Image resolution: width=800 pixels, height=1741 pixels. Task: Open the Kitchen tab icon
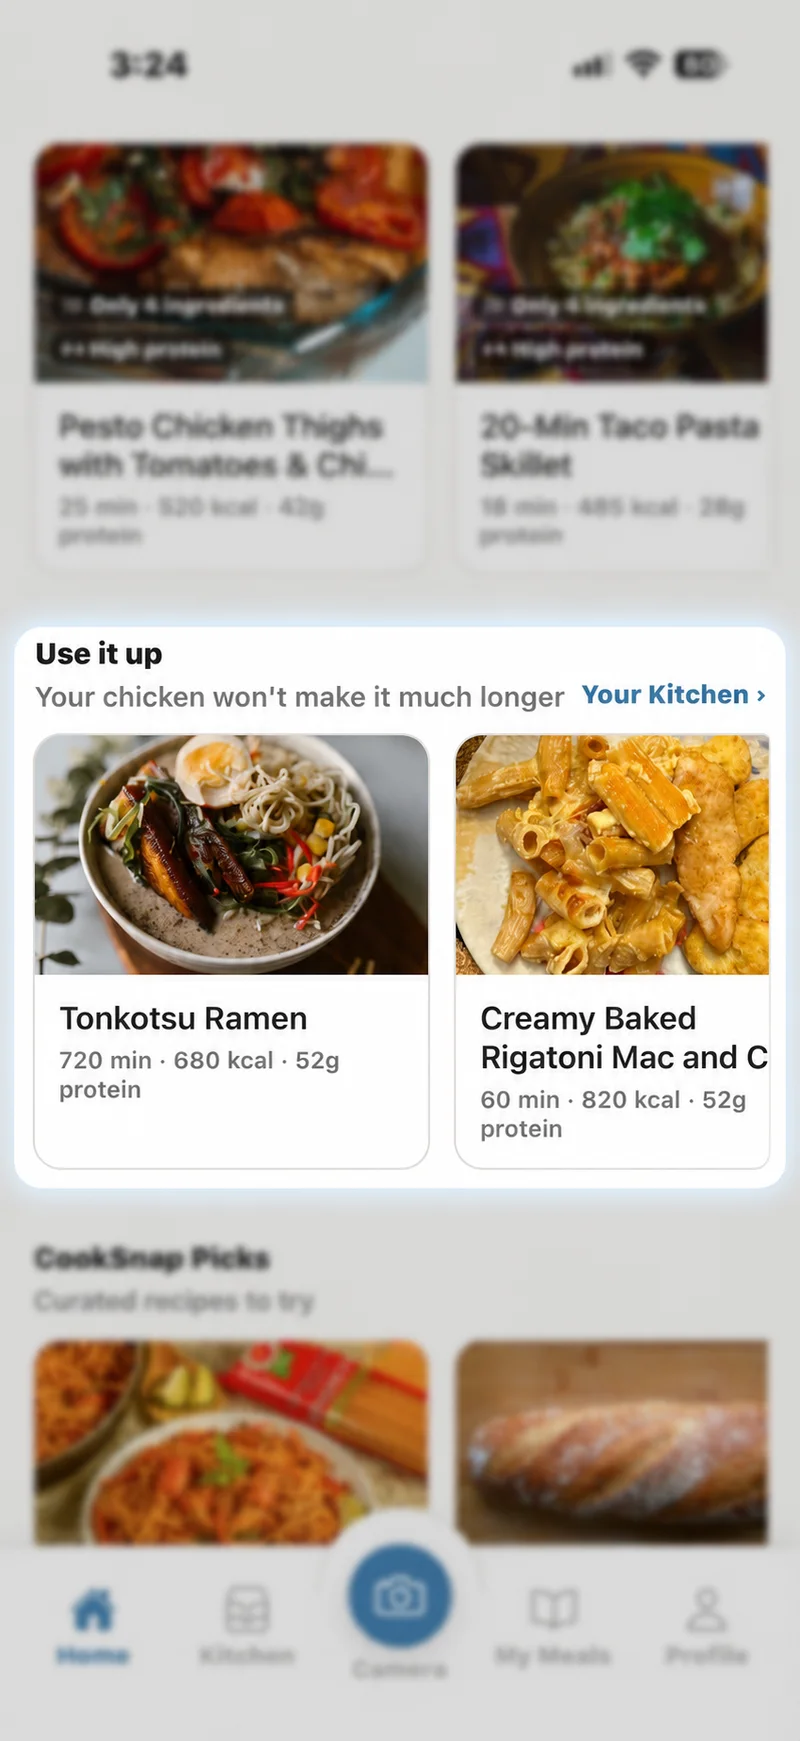[246, 1609]
